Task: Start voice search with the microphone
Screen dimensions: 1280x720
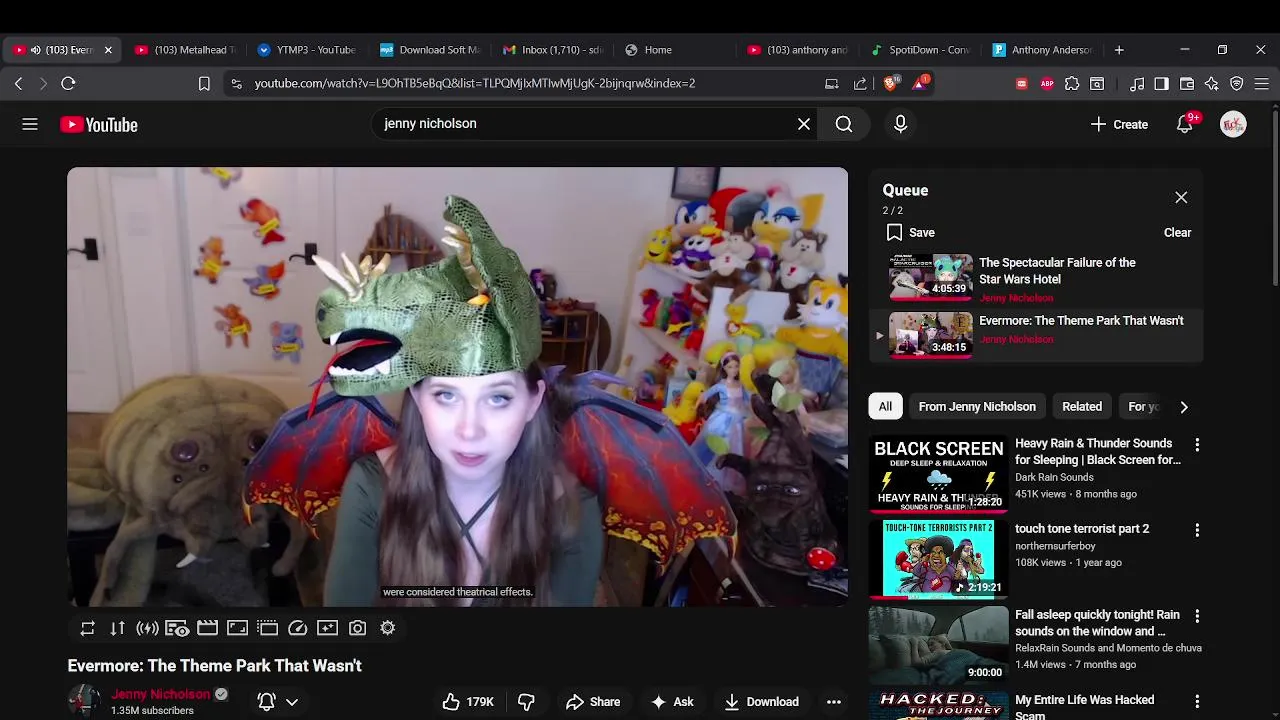Action: click(x=900, y=124)
